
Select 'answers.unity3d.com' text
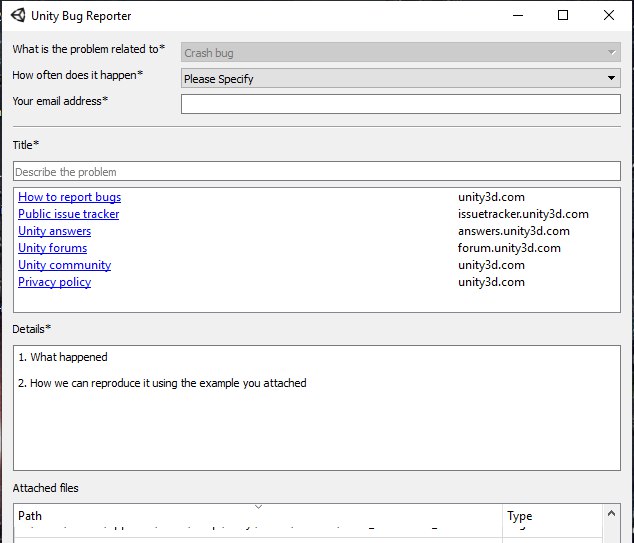pyautogui.click(x=514, y=231)
